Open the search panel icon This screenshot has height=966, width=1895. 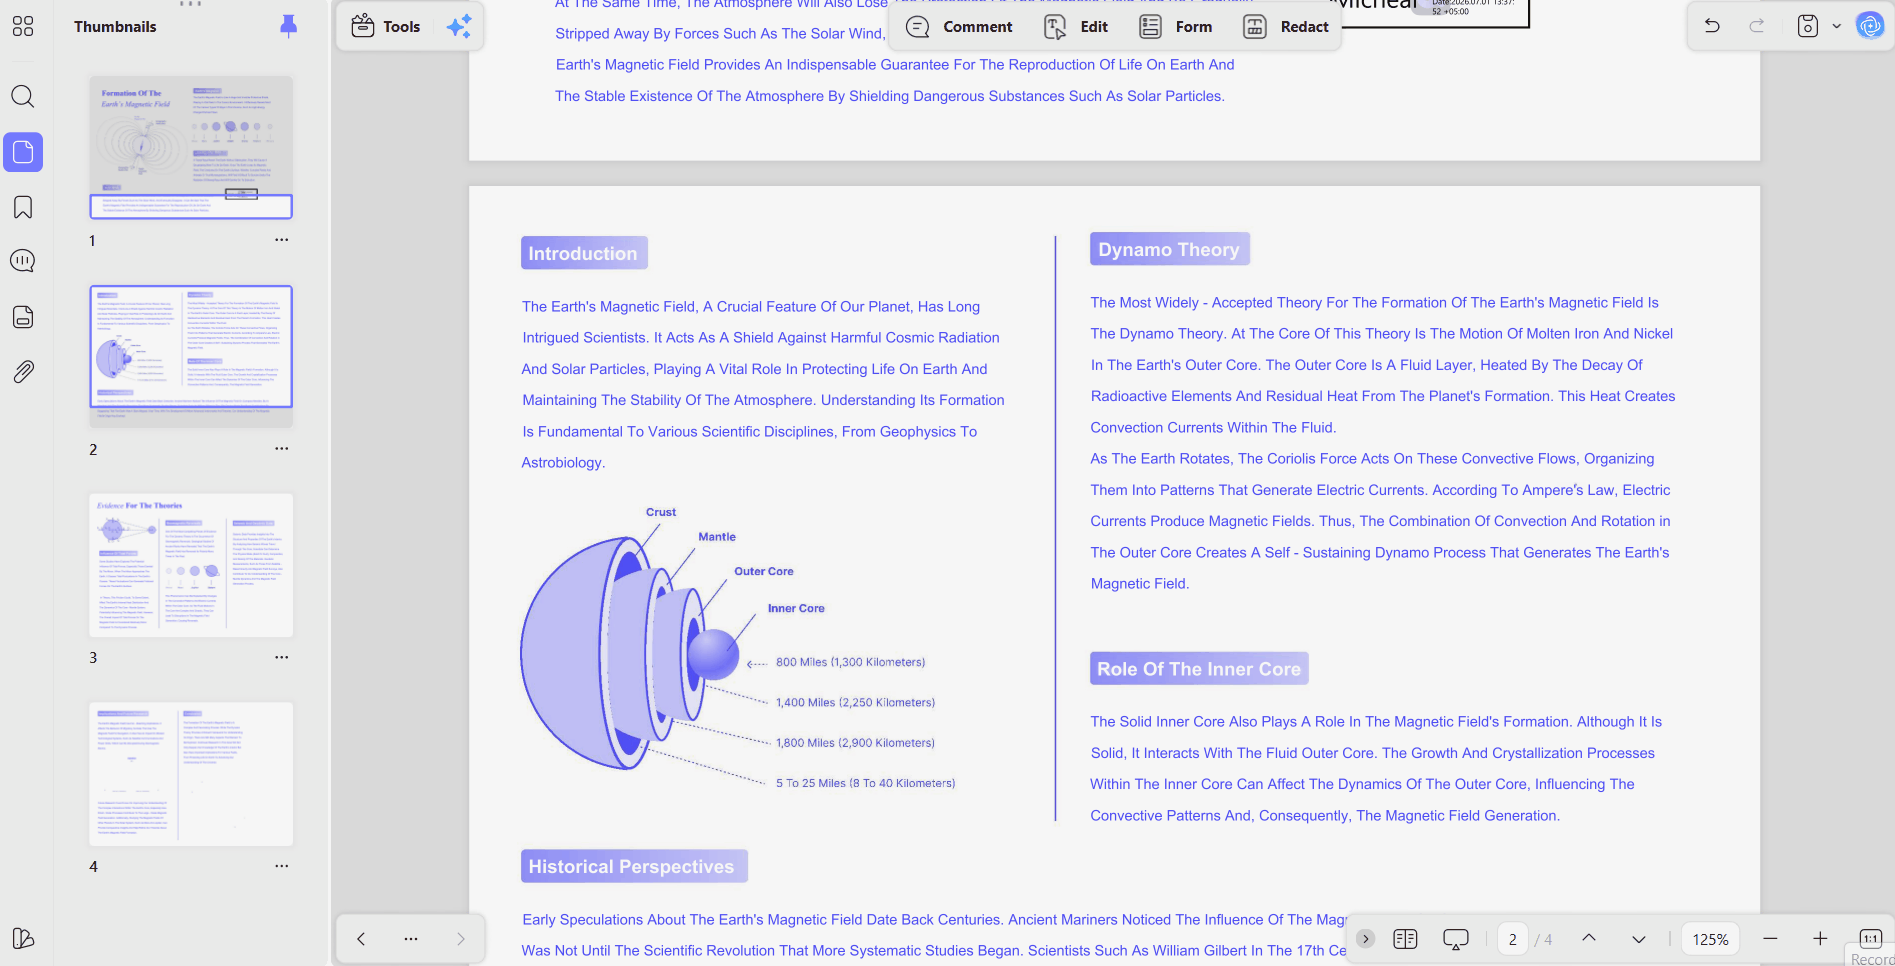tap(23, 96)
